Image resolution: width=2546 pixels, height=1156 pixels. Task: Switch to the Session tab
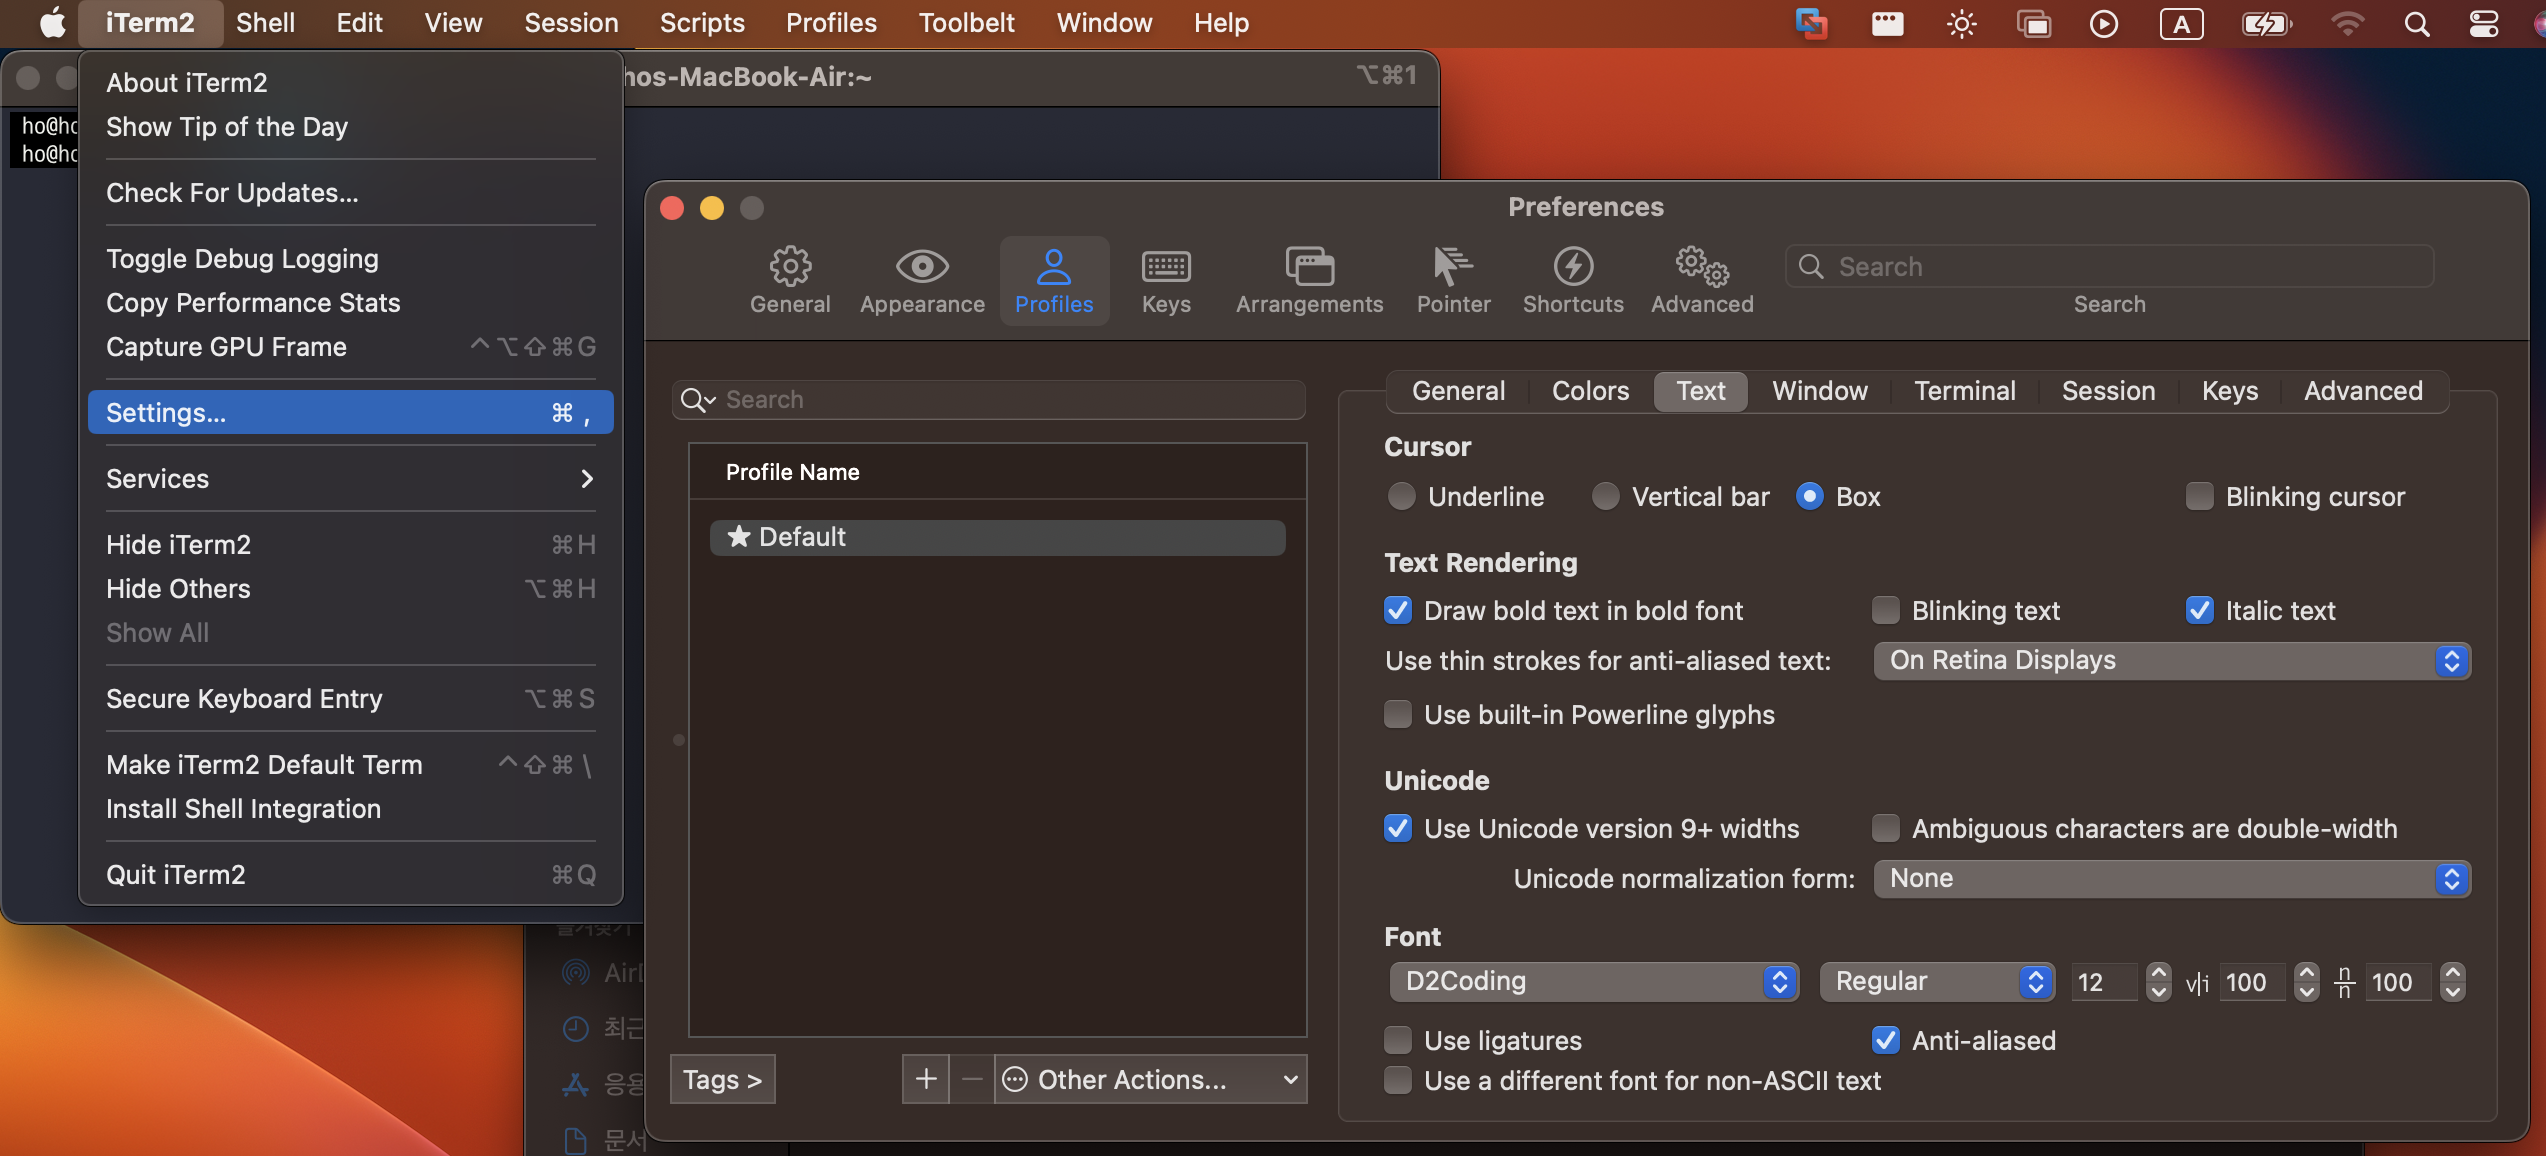(2108, 391)
